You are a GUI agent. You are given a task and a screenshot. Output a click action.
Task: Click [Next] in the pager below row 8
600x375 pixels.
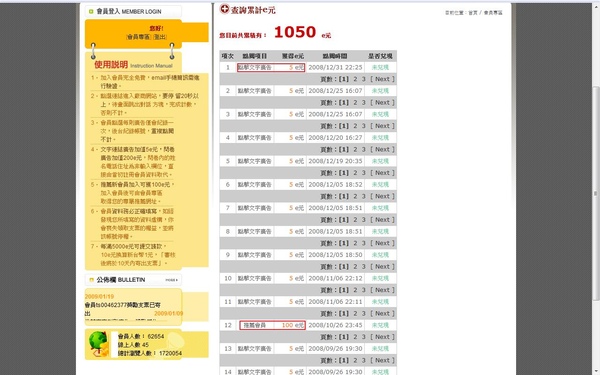click(382, 243)
